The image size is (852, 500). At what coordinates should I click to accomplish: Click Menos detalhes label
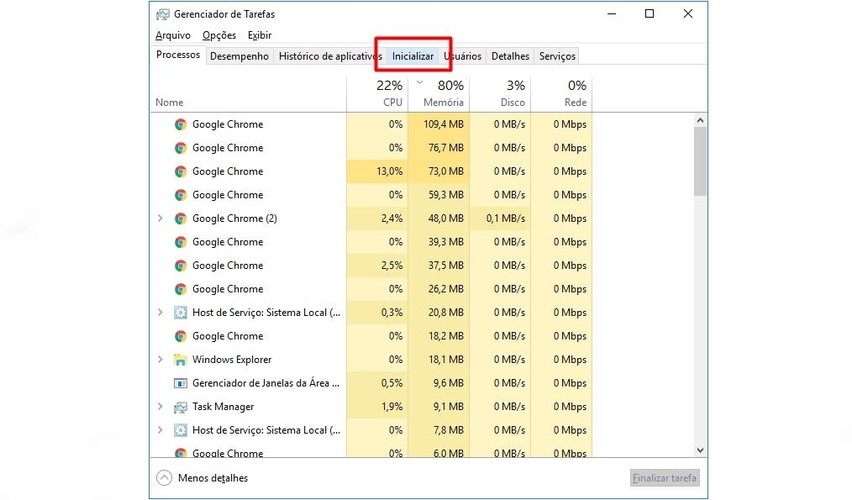pyautogui.click(x=213, y=478)
